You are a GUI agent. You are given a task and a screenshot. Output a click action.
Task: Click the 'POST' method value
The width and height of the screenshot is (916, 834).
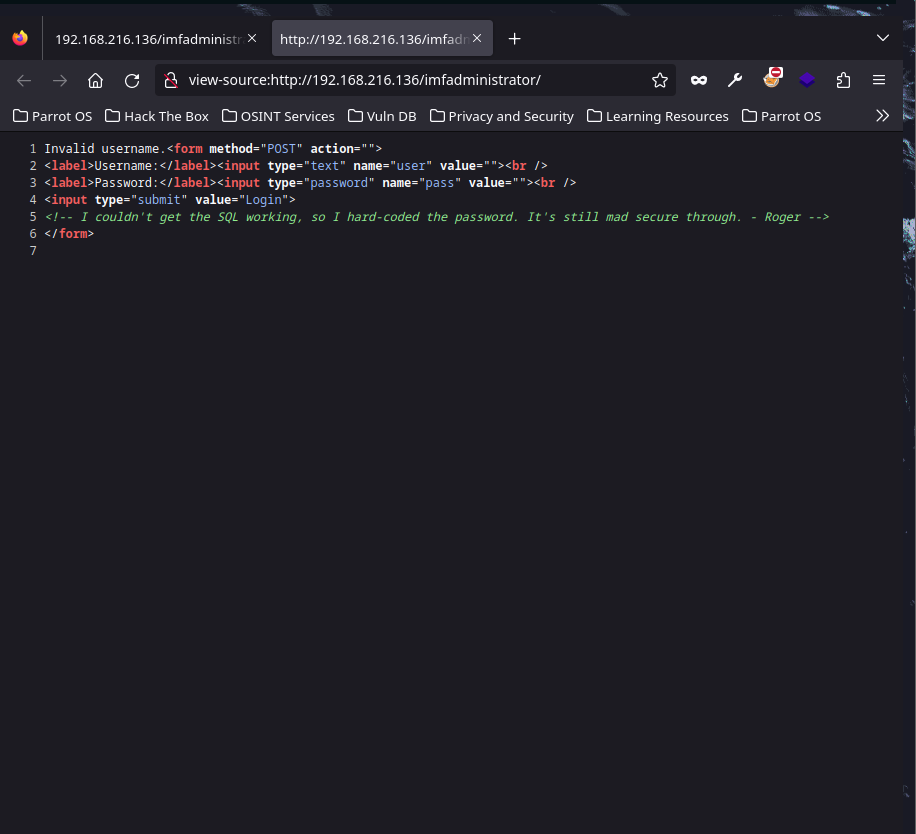282,148
